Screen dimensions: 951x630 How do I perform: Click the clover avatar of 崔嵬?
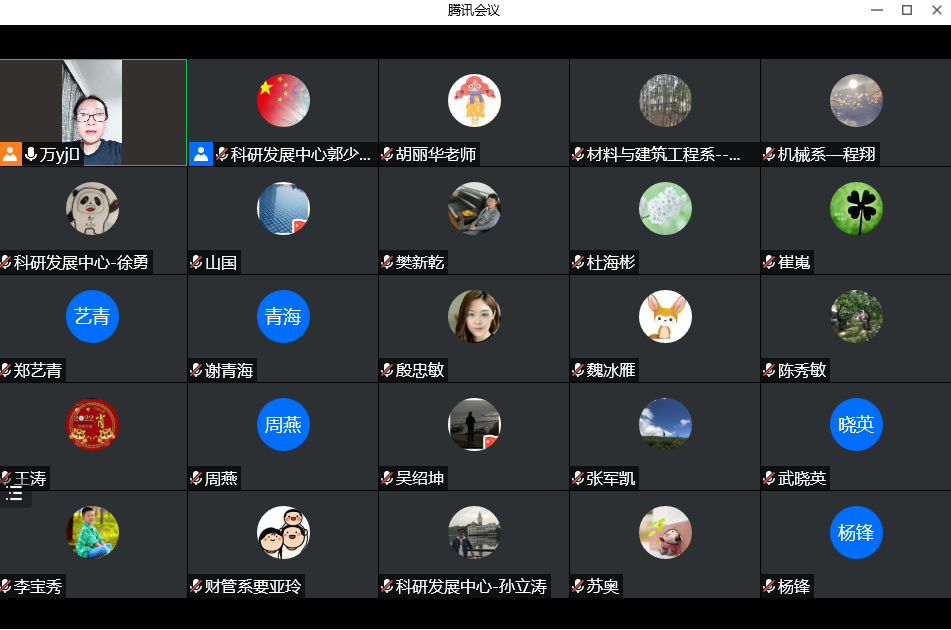click(x=856, y=209)
